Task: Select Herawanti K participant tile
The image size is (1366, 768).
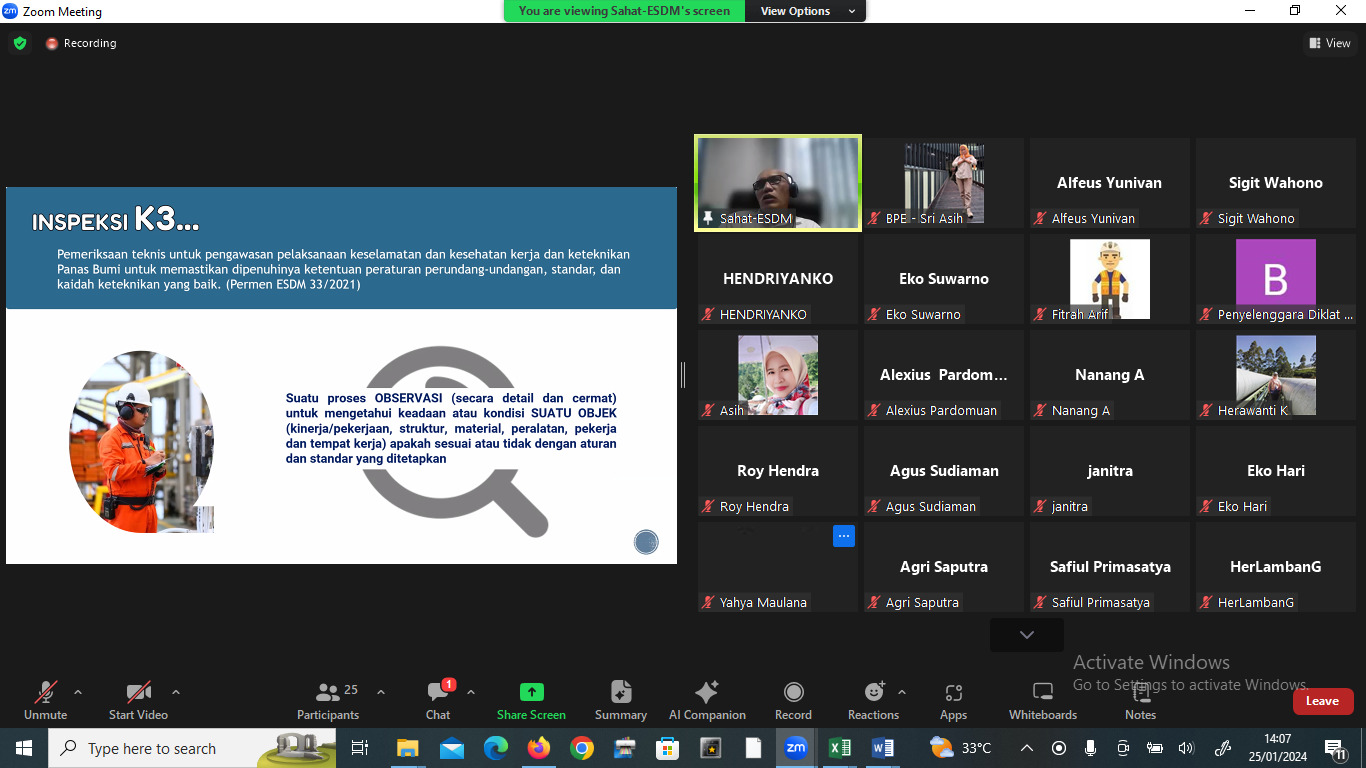Action: pyautogui.click(x=1276, y=375)
